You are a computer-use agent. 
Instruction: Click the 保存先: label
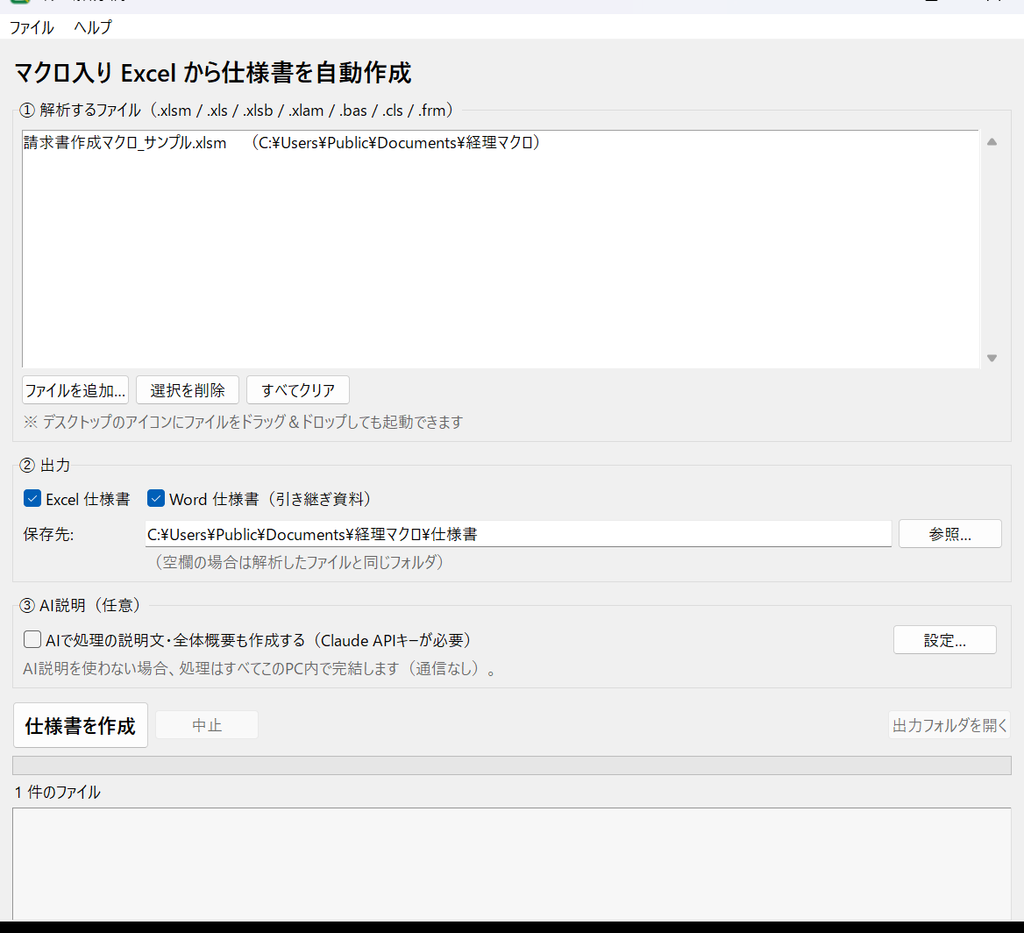pos(49,534)
